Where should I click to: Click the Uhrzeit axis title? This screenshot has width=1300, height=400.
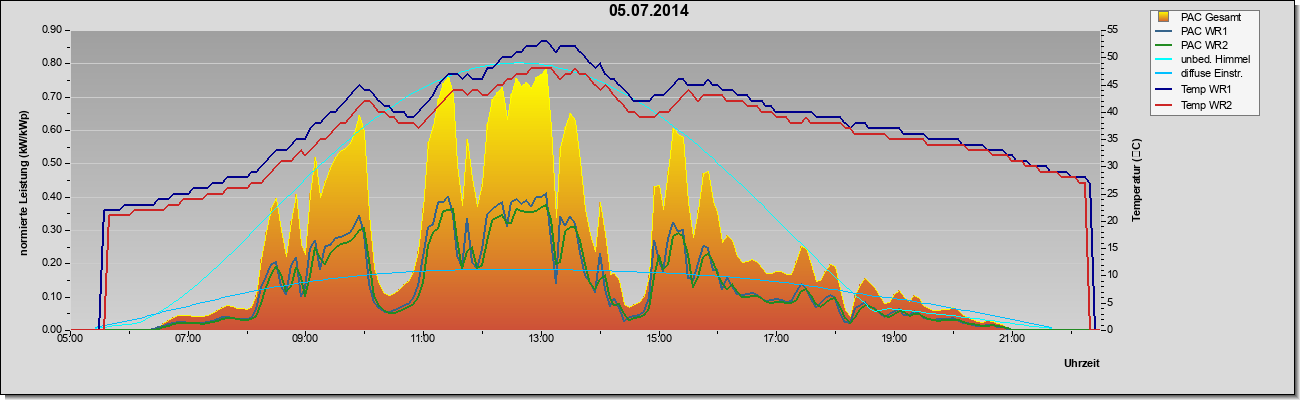click(x=1082, y=365)
